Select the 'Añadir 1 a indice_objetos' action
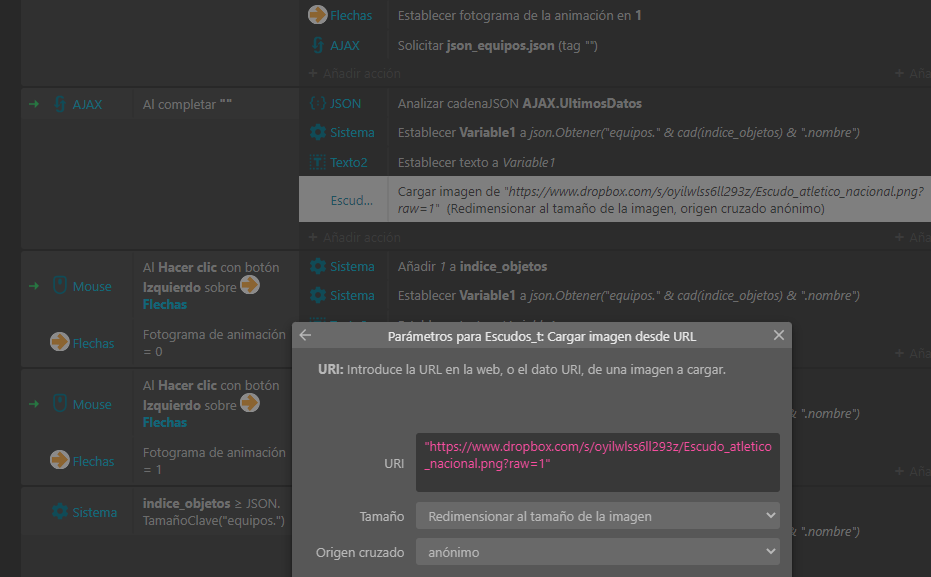 (473, 267)
